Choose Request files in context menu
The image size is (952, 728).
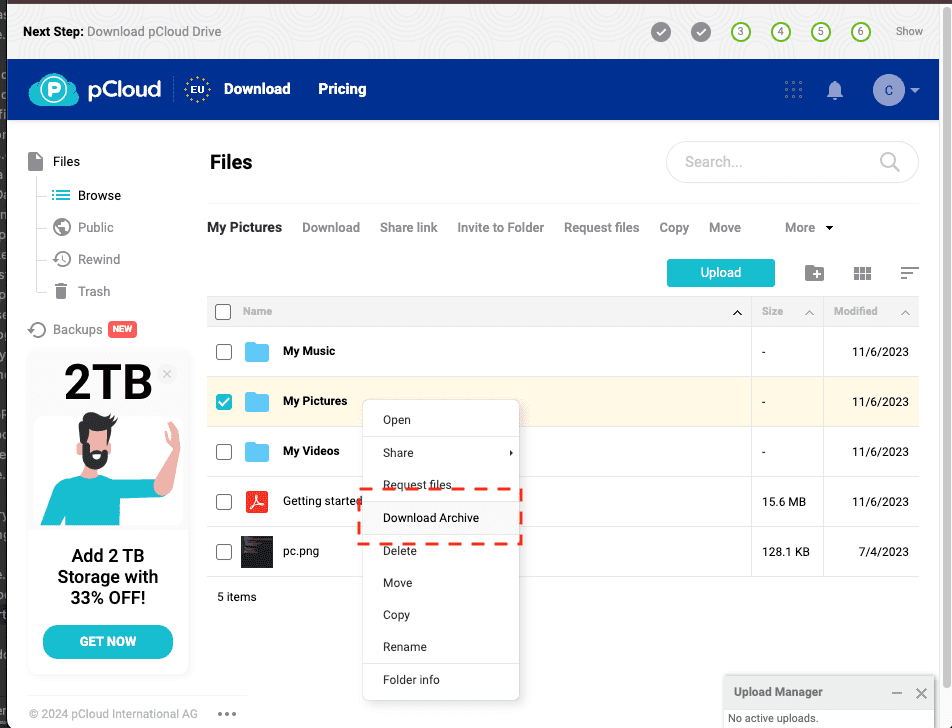[x=441, y=485]
